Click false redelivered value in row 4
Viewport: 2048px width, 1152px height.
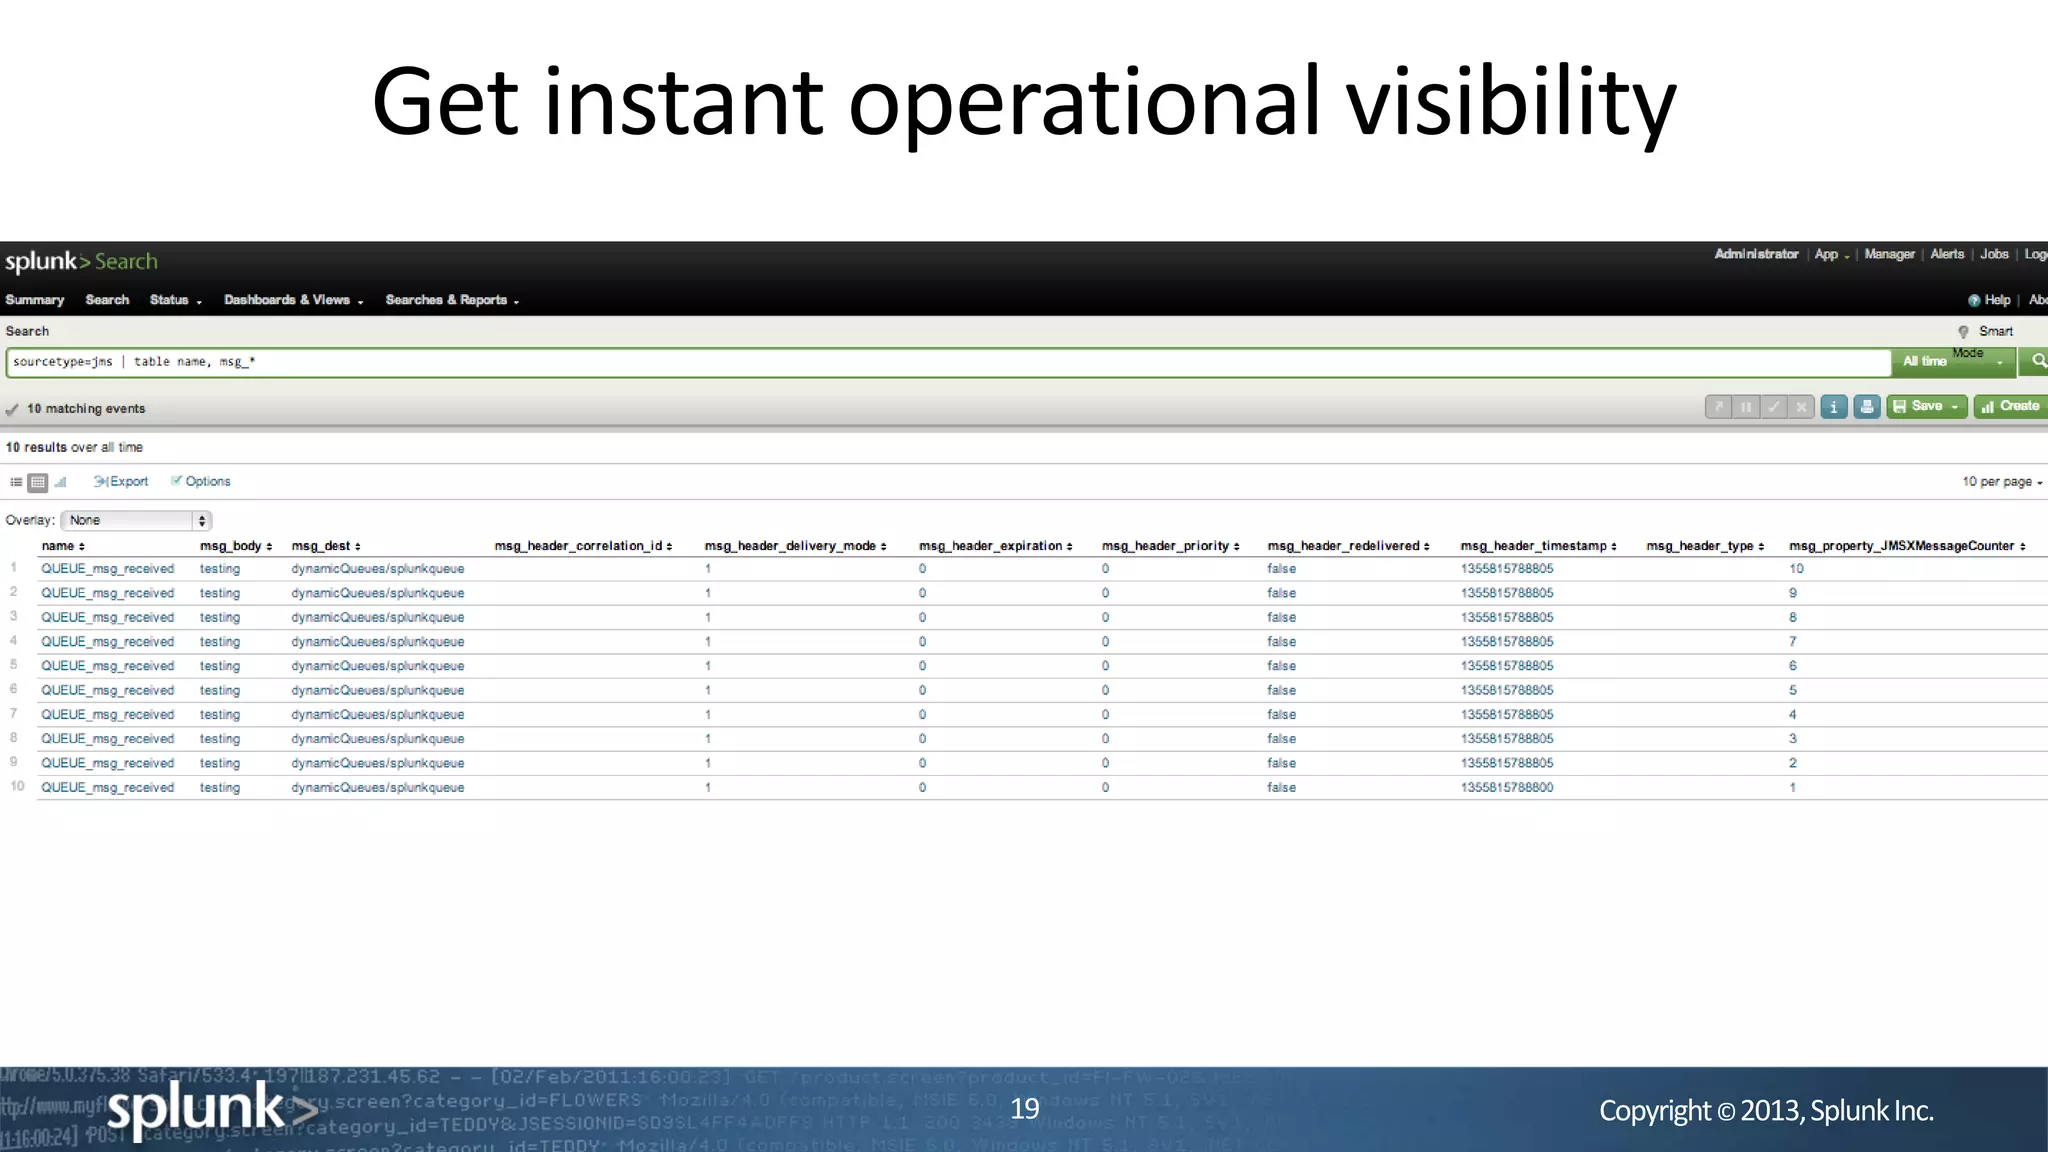[x=1282, y=642]
